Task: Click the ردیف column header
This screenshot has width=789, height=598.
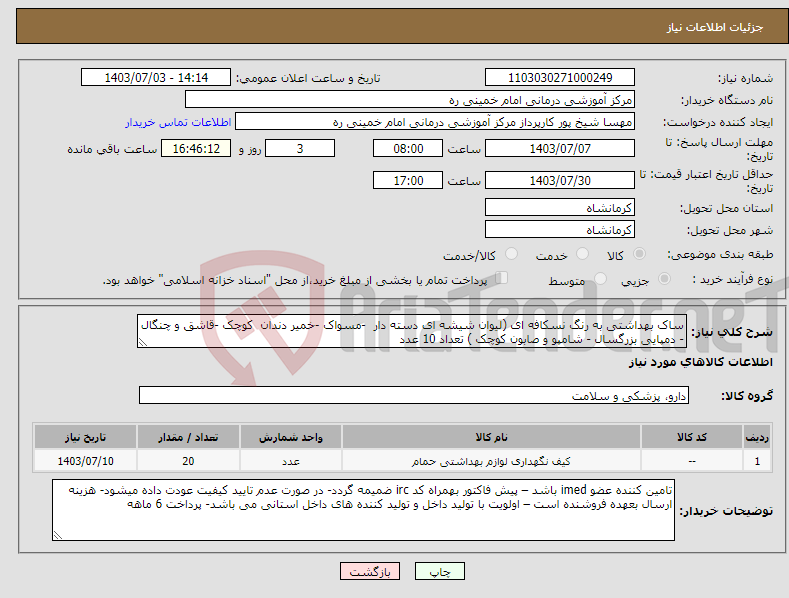Action: click(x=757, y=437)
